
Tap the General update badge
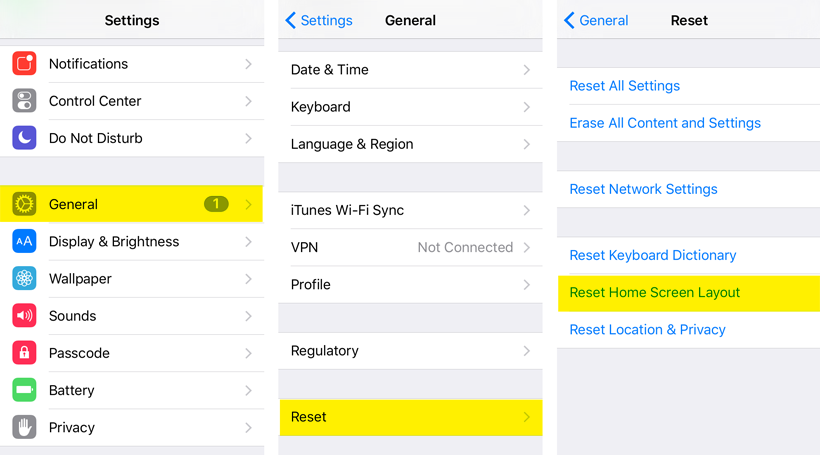(x=216, y=204)
